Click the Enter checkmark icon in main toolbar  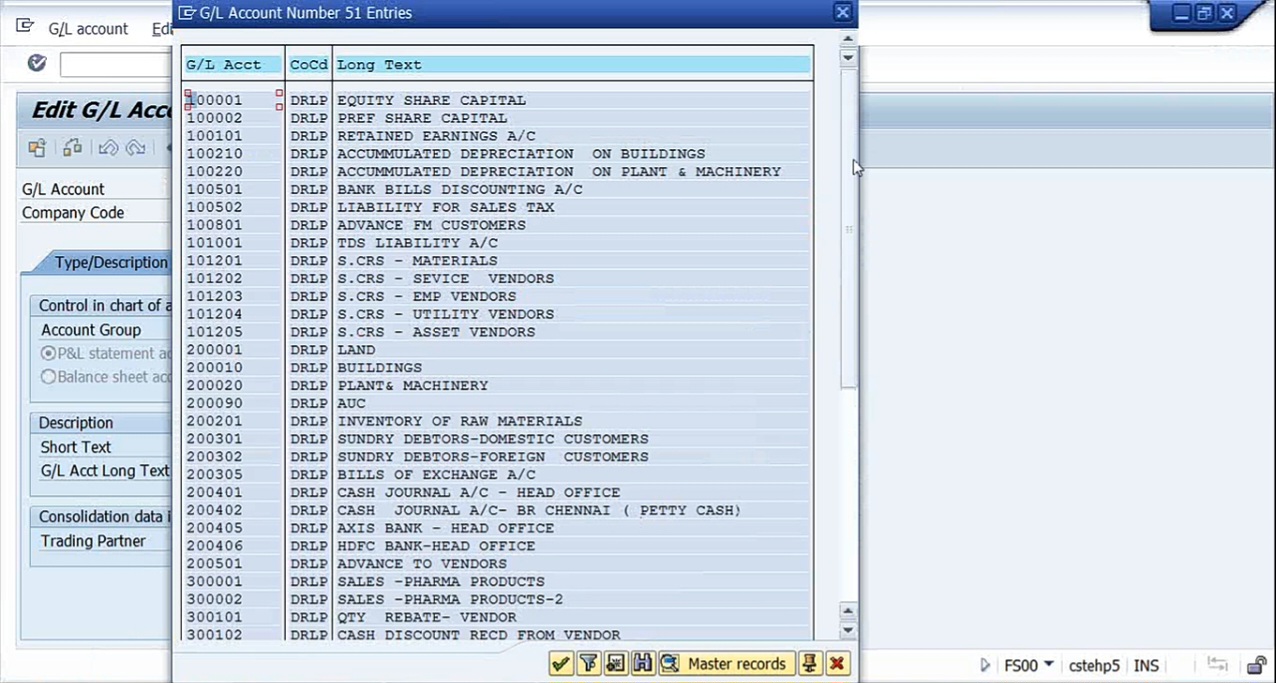coord(37,63)
